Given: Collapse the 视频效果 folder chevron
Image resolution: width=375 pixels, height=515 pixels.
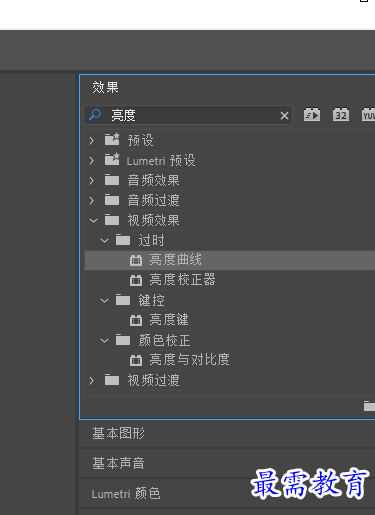Looking at the screenshot, I should [93, 221].
